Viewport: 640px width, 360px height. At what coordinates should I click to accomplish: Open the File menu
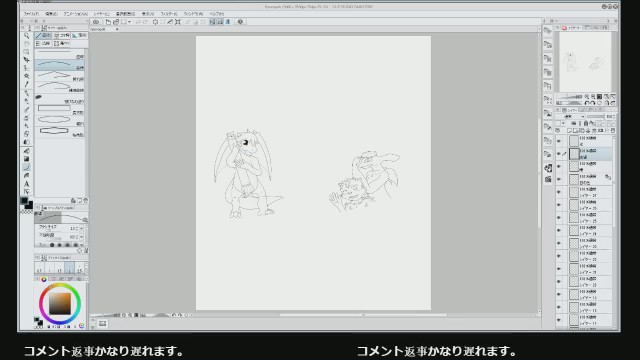(31, 14)
